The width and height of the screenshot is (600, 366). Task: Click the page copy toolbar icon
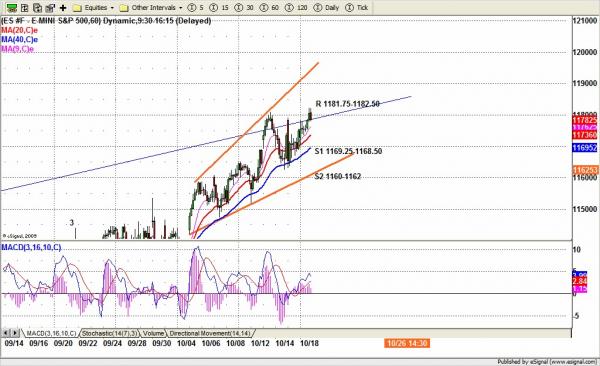pyautogui.click(x=37, y=7)
